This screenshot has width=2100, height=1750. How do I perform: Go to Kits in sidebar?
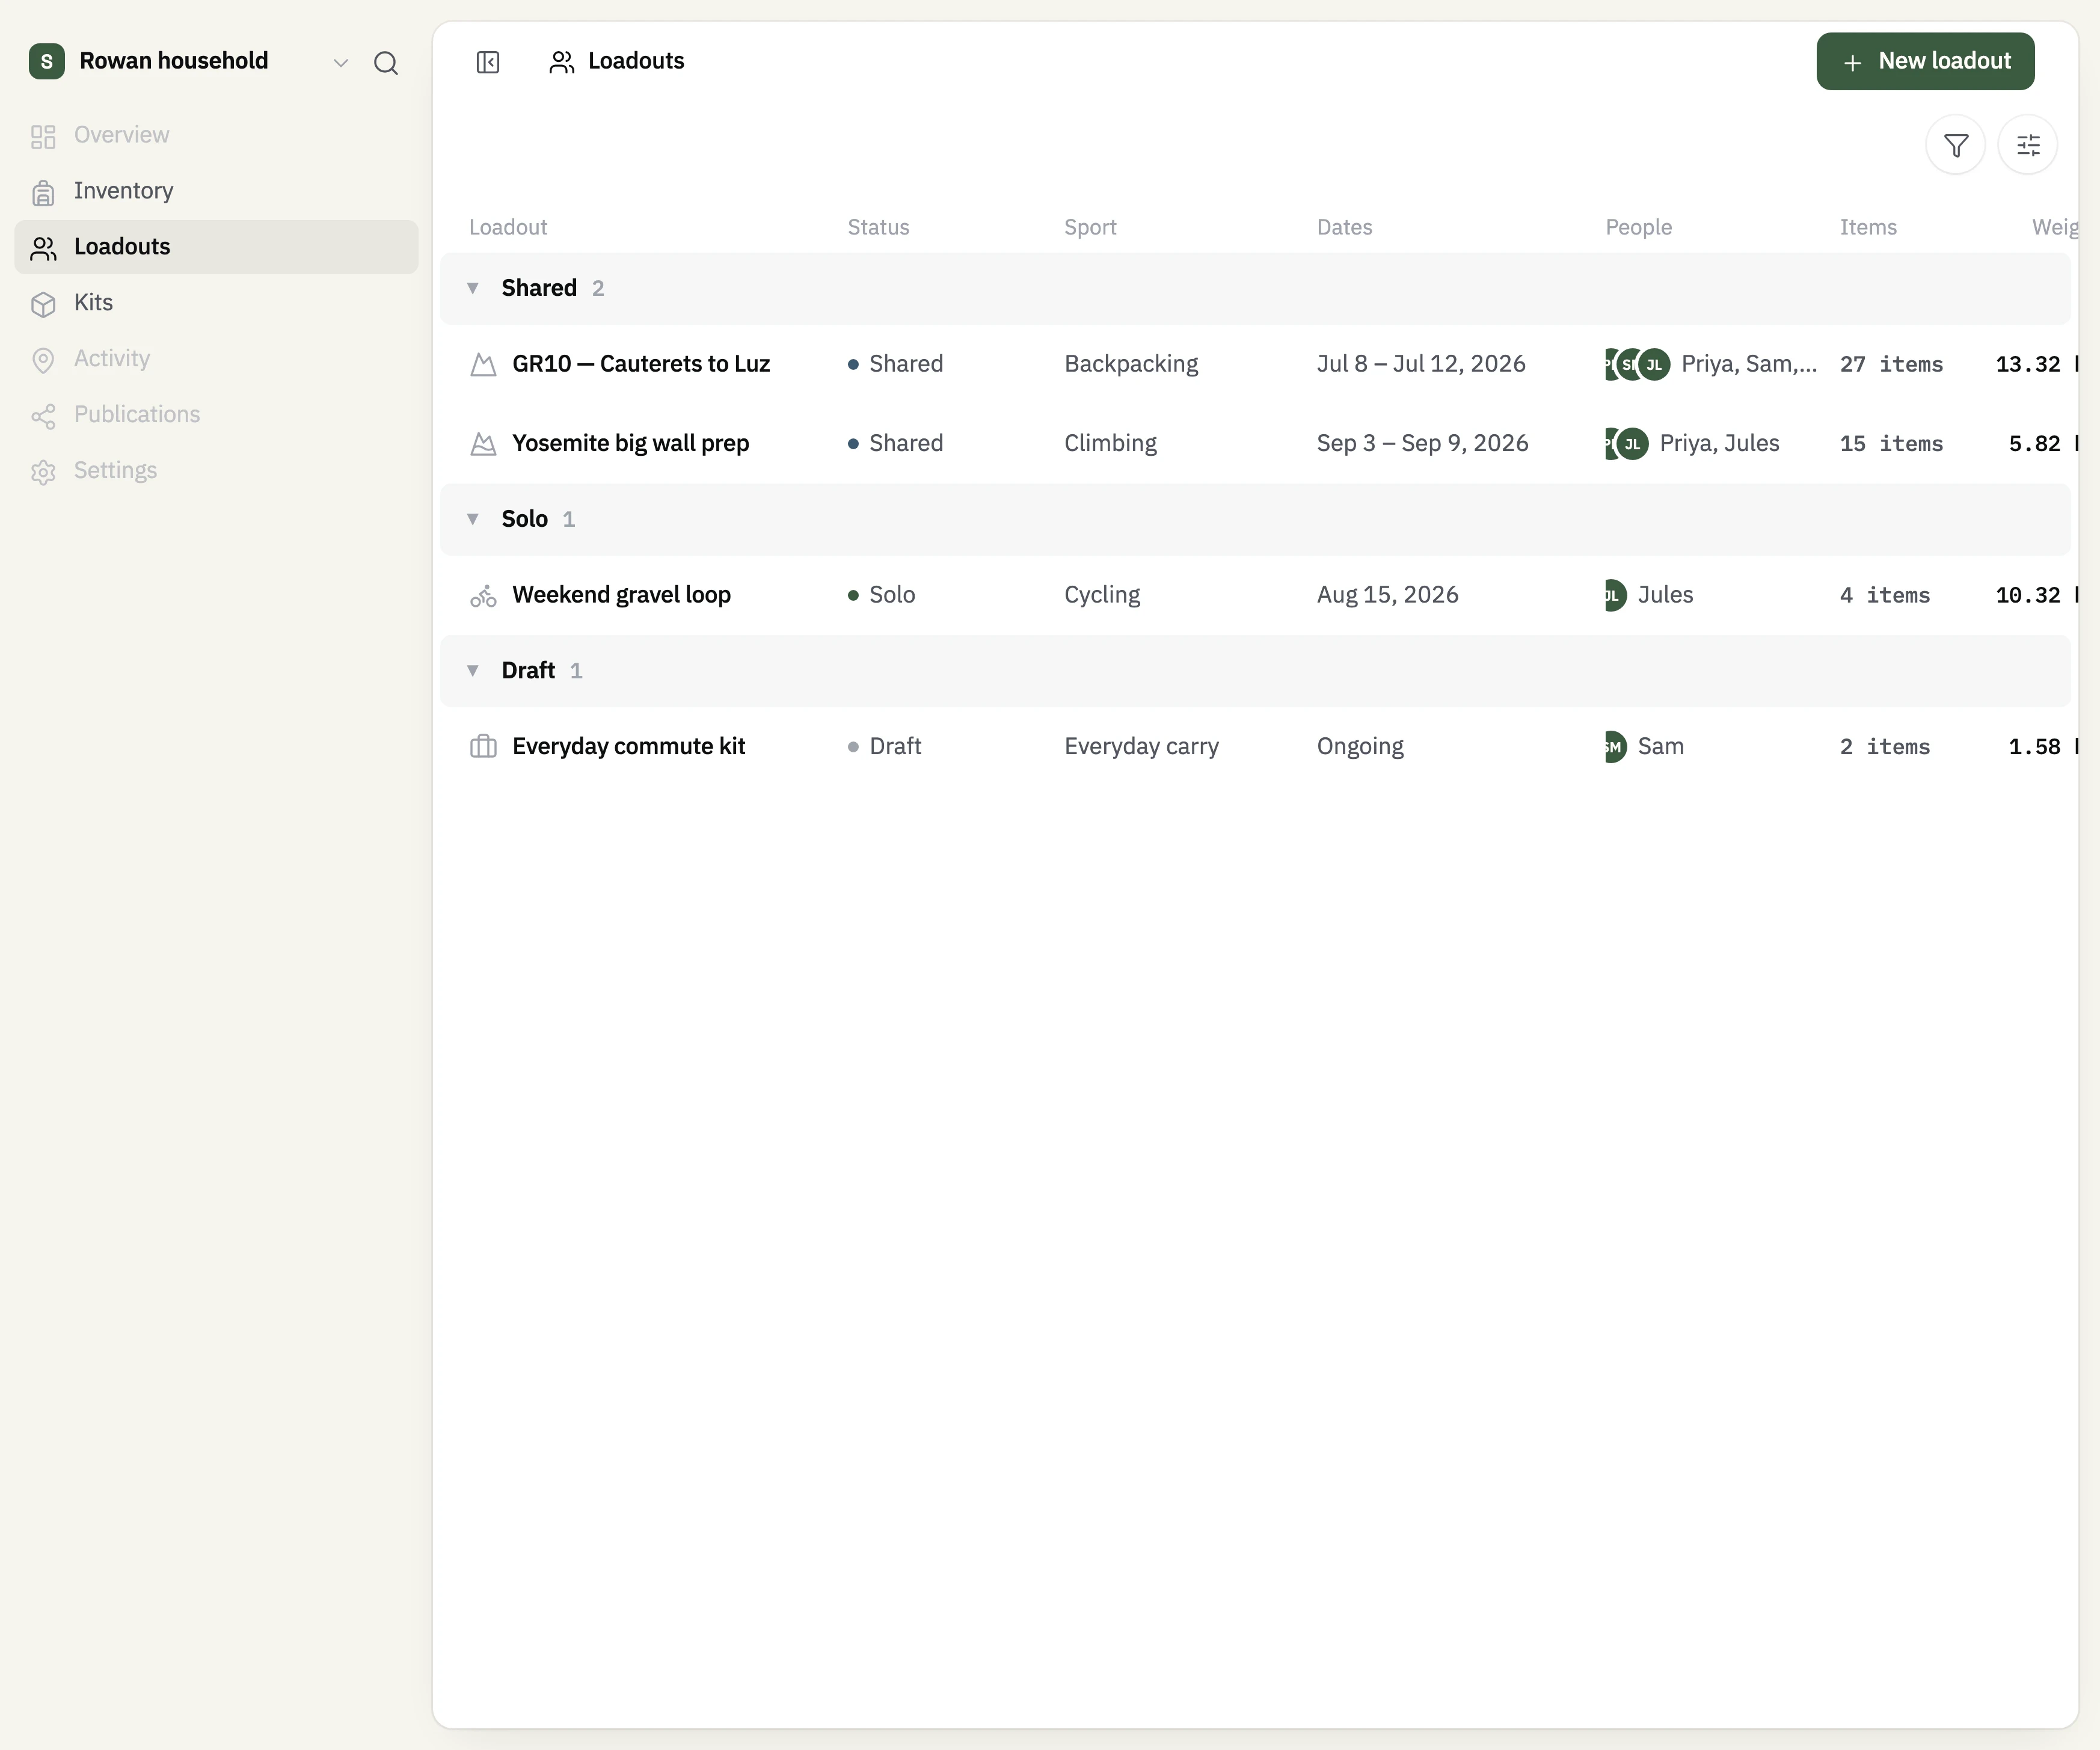216,303
